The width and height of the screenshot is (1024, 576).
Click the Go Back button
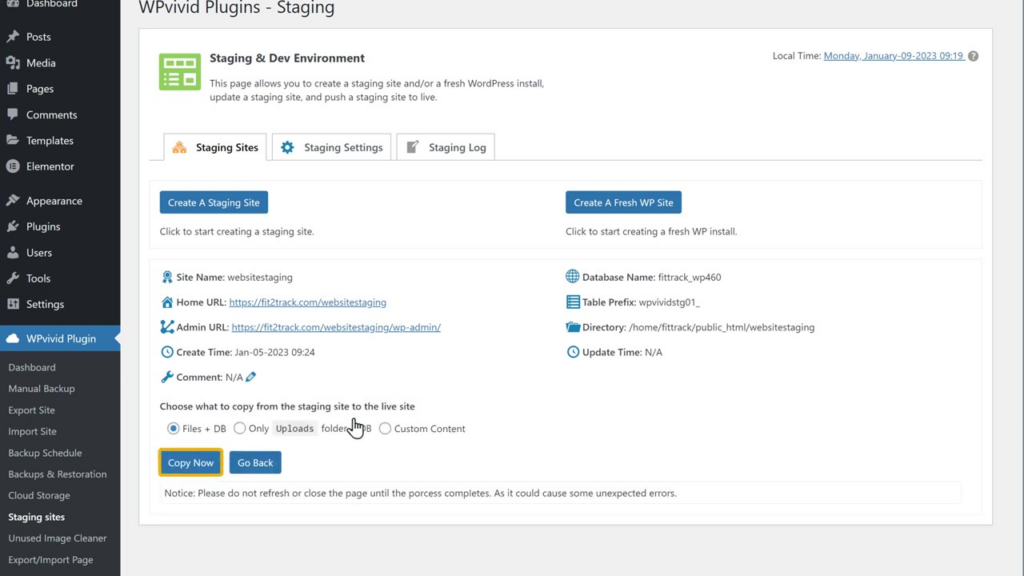255,463
